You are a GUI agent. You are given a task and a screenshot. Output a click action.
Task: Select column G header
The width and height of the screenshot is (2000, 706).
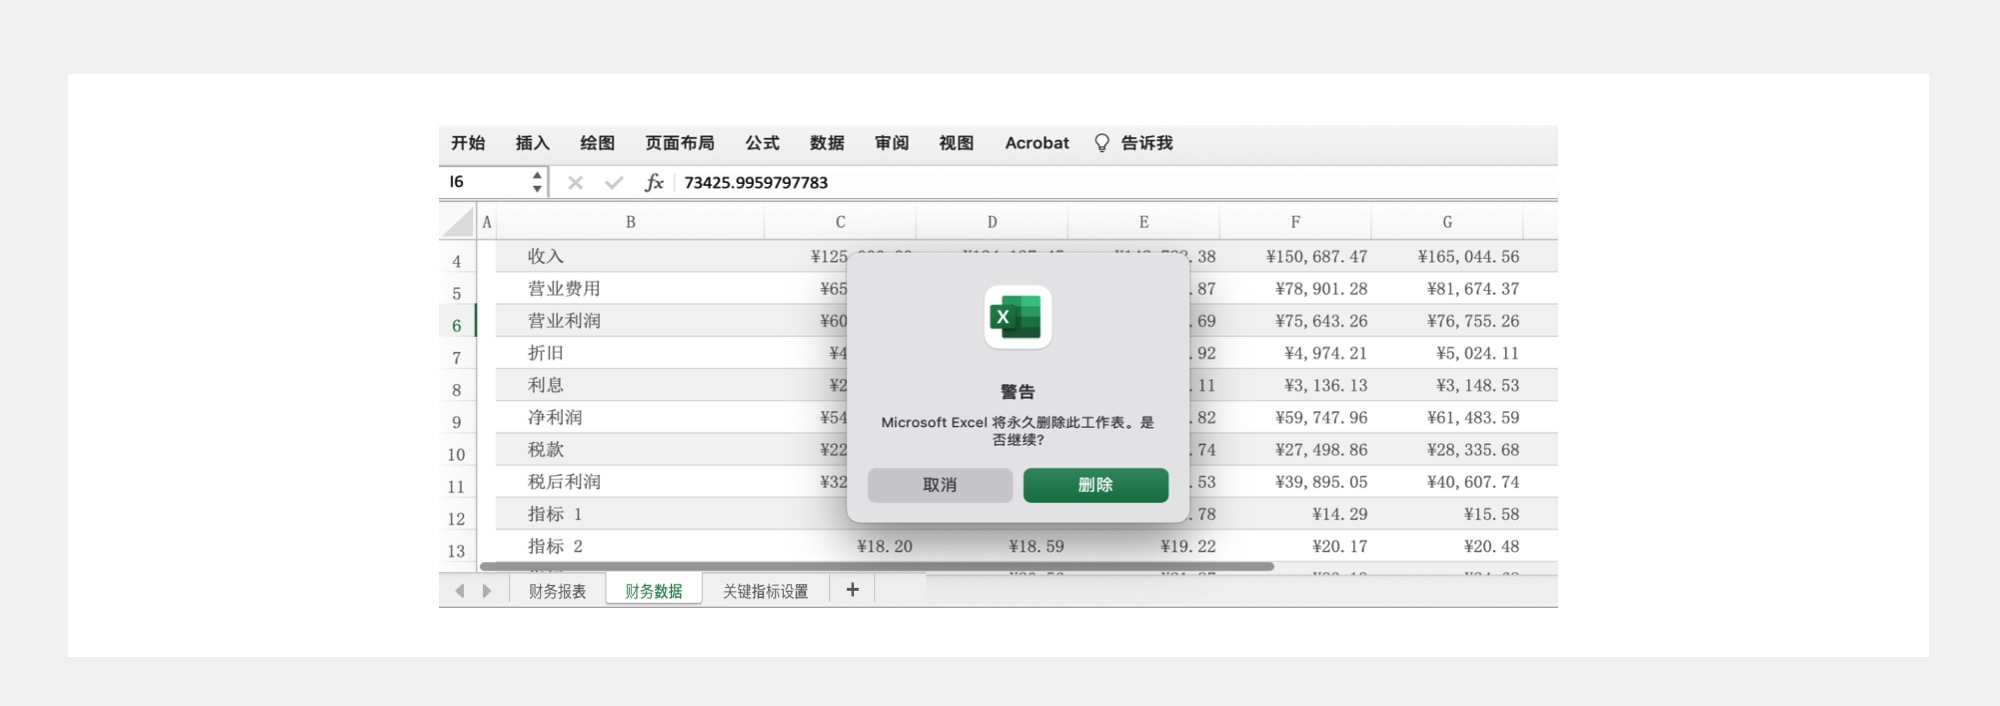[x=1447, y=222]
